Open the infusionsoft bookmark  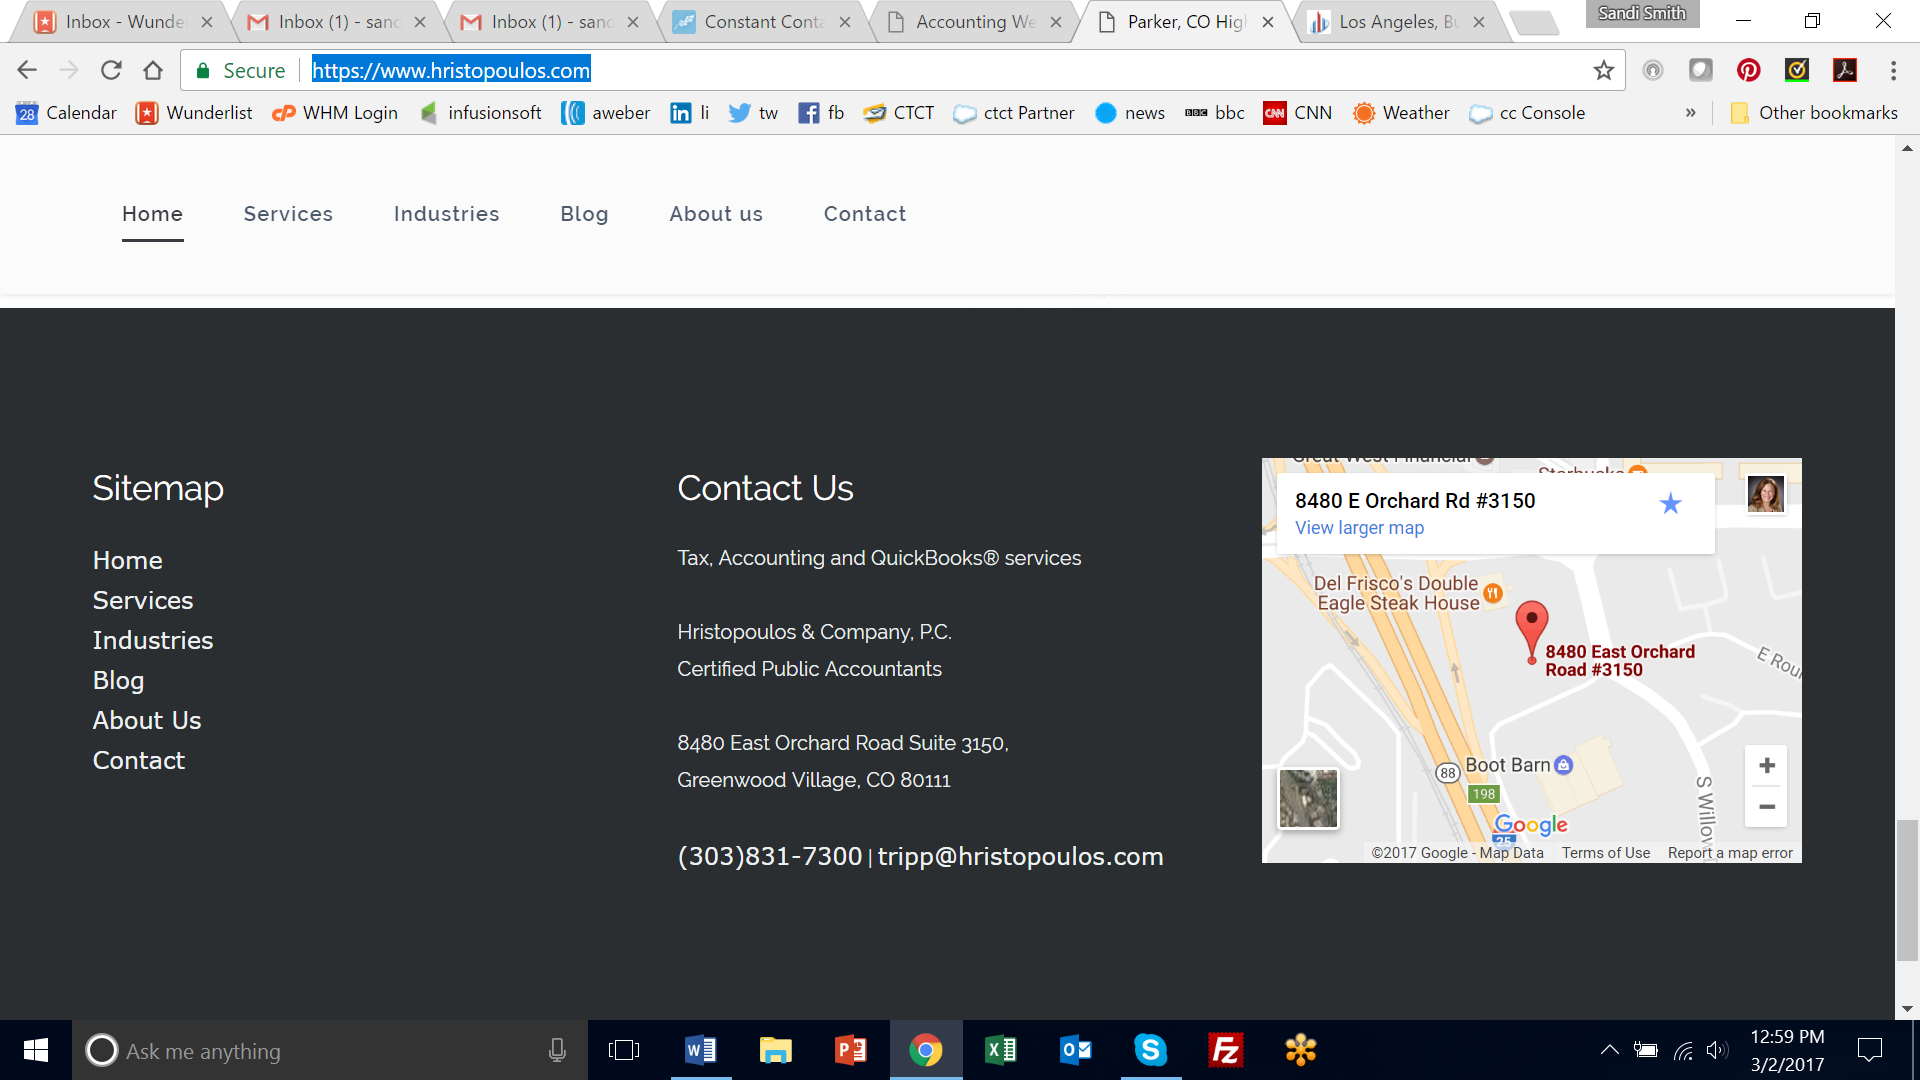point(480,113)
